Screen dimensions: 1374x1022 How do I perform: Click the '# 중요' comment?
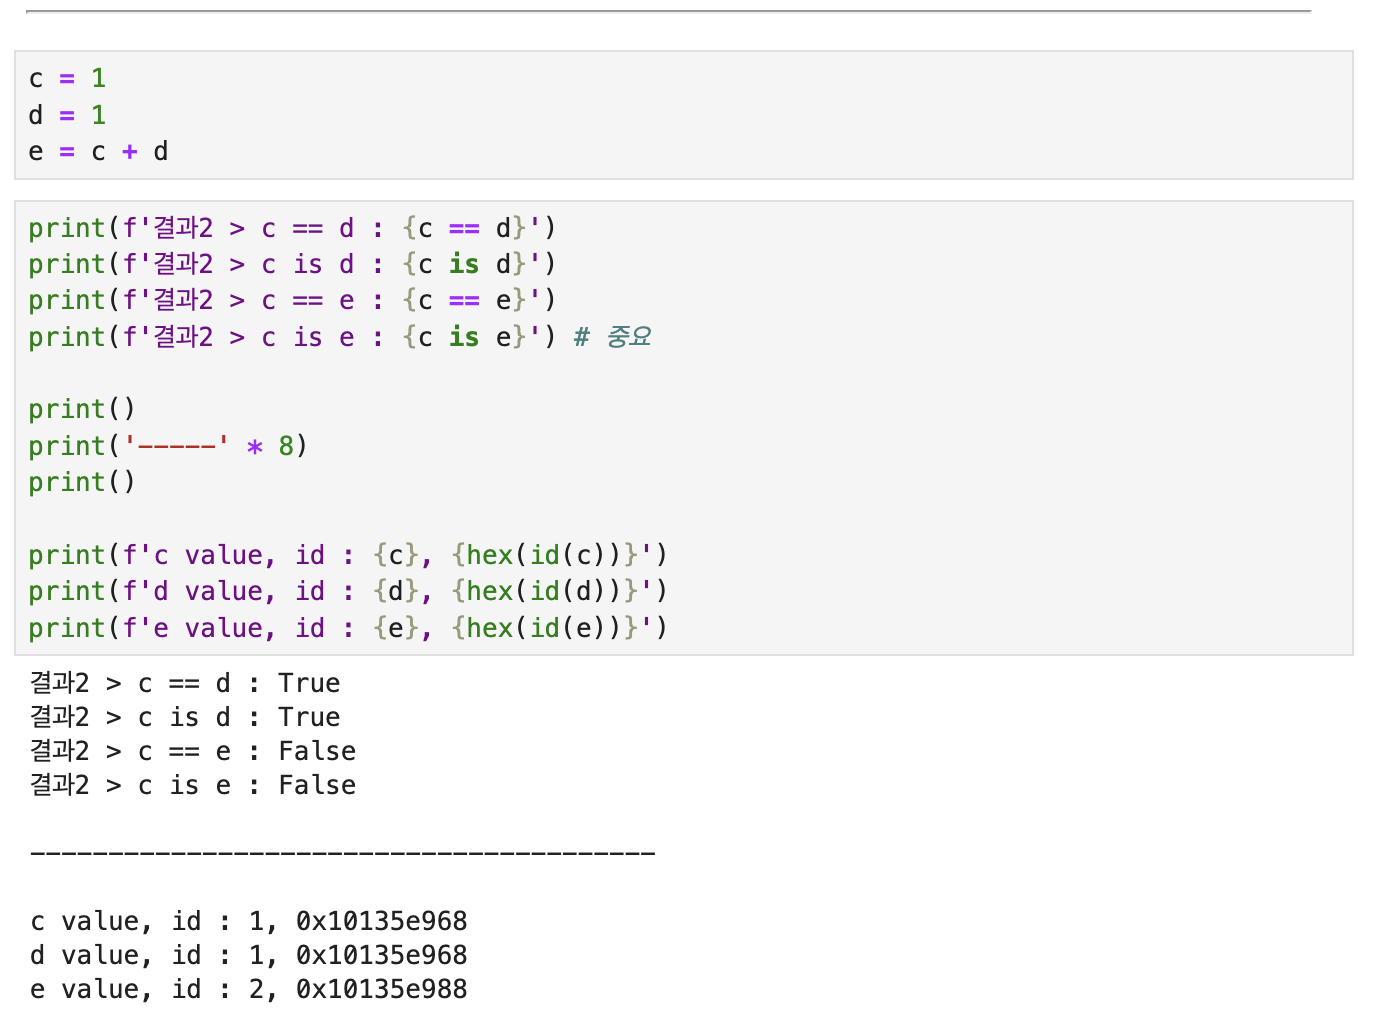(x=612, y=337)
